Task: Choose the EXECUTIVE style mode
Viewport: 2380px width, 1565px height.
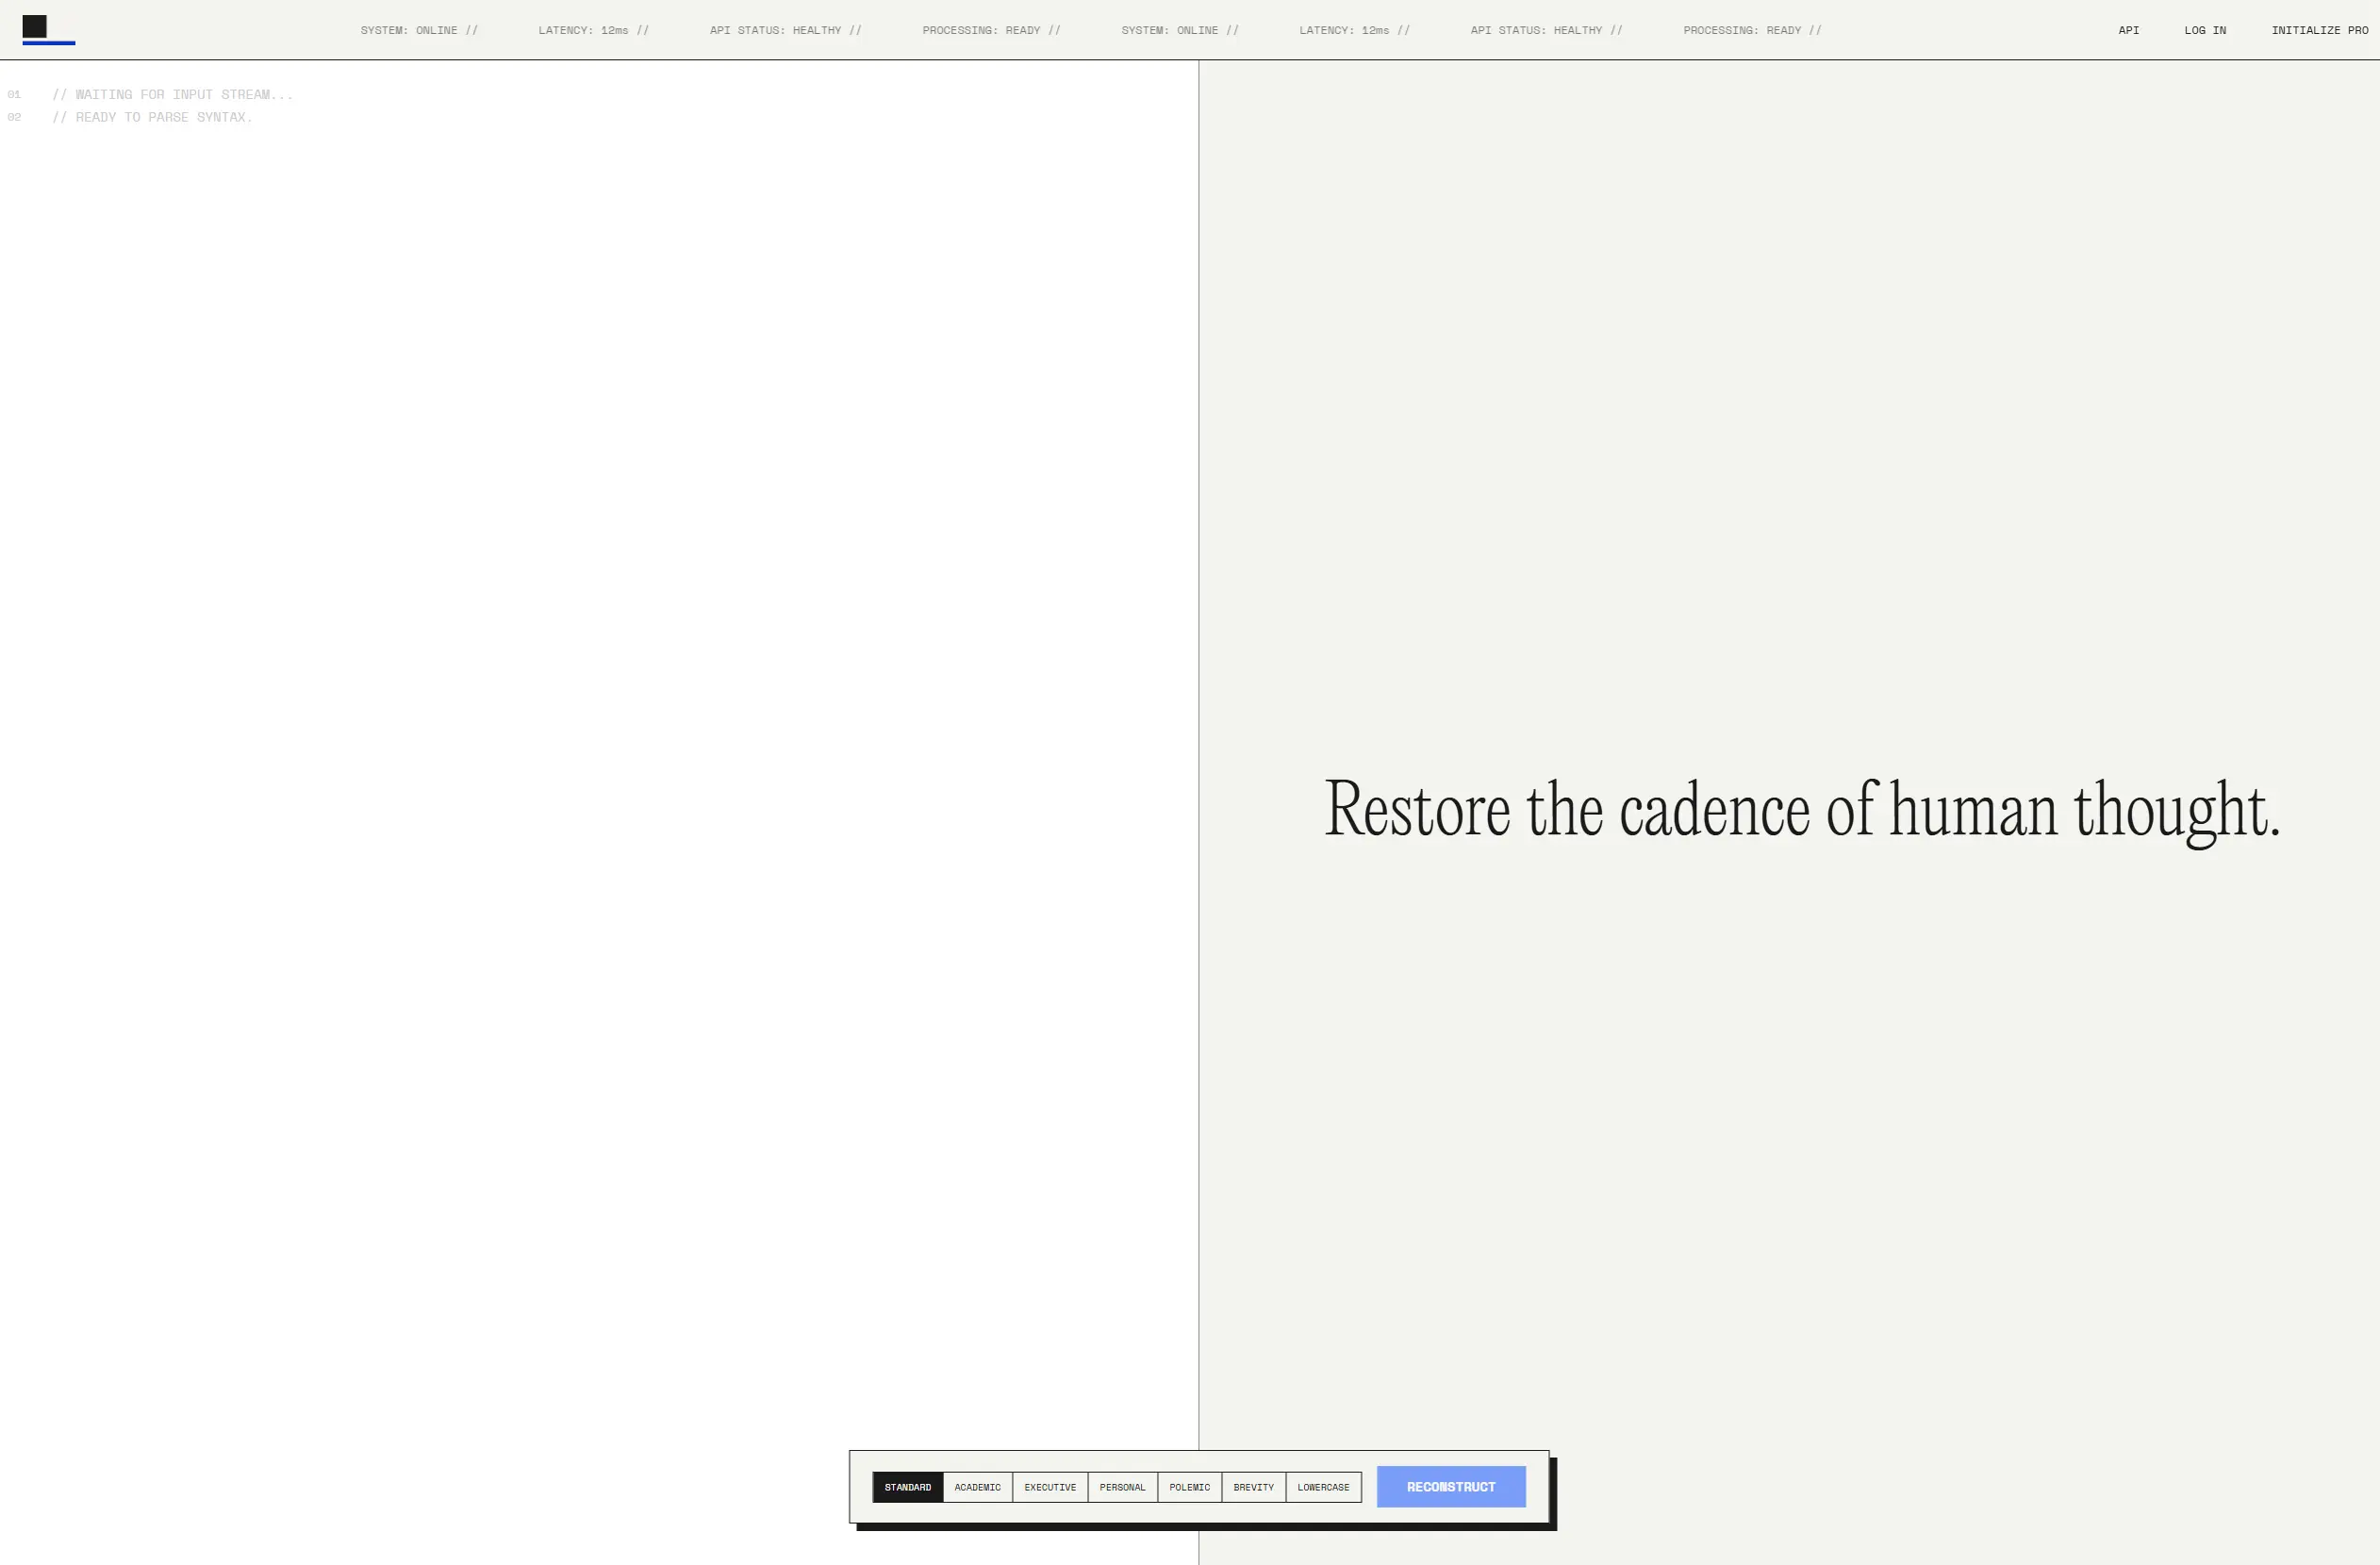Action: coord(1049,1487)
